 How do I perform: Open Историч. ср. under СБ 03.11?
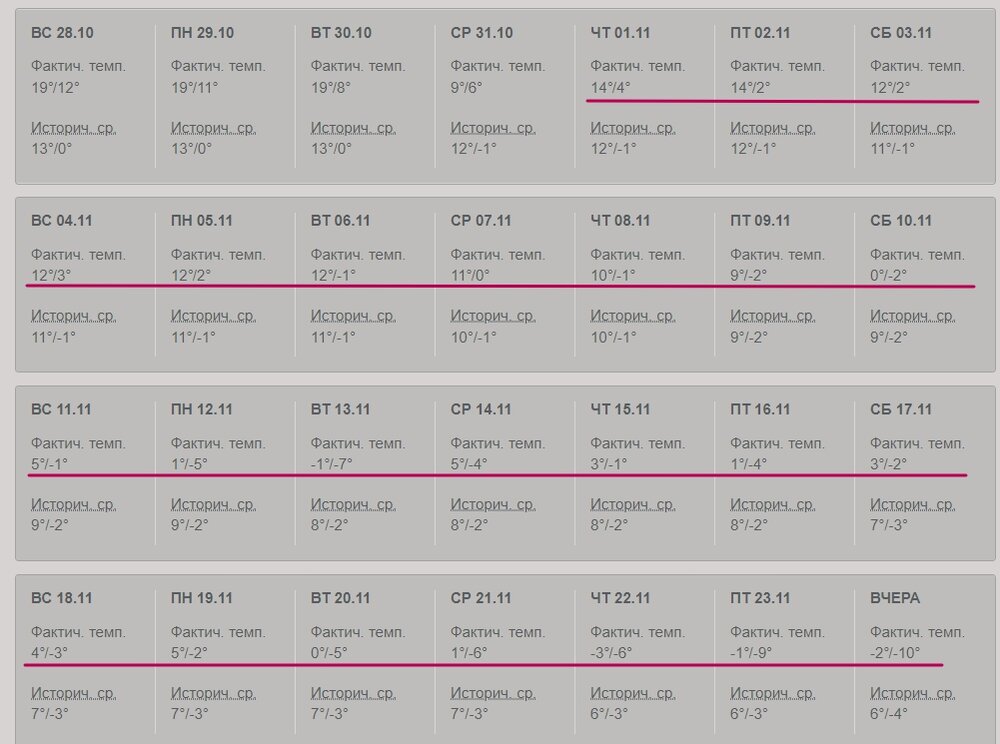[912, 128]
